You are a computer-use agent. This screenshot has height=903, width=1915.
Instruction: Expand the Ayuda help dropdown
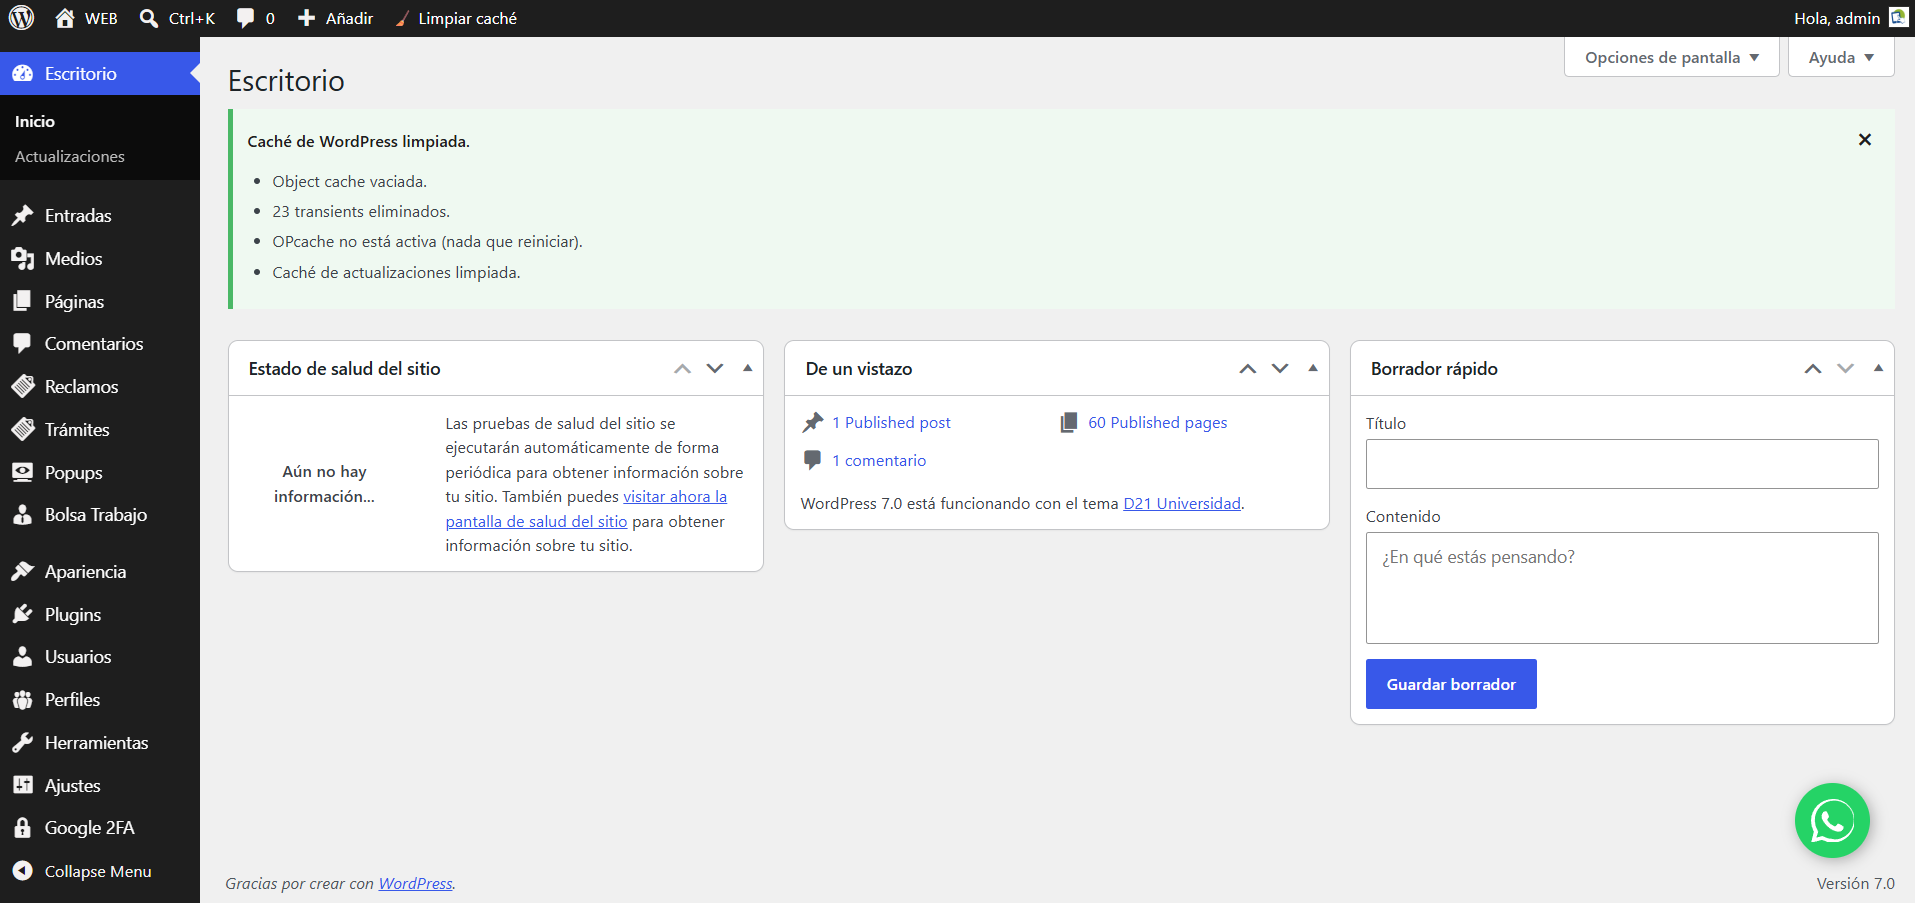coord(1841,57)
